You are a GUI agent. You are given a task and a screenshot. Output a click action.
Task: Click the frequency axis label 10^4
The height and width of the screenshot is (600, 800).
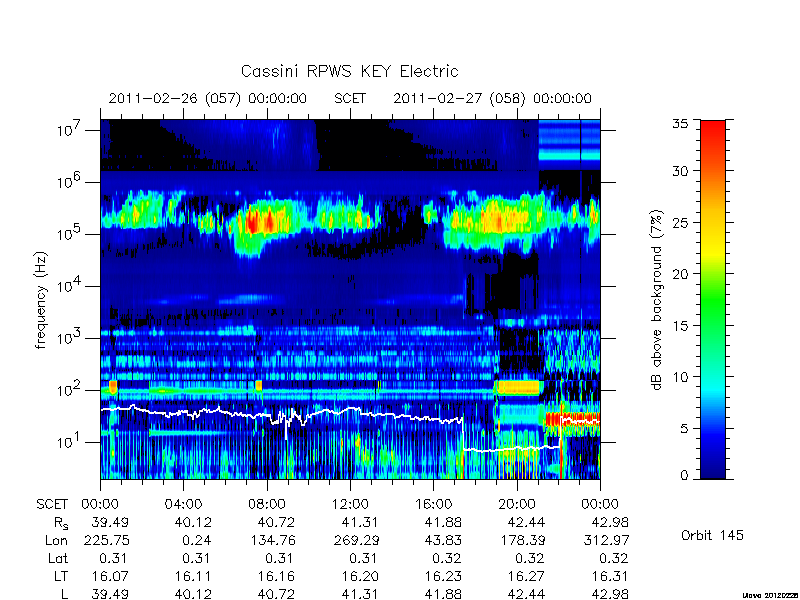70,286
